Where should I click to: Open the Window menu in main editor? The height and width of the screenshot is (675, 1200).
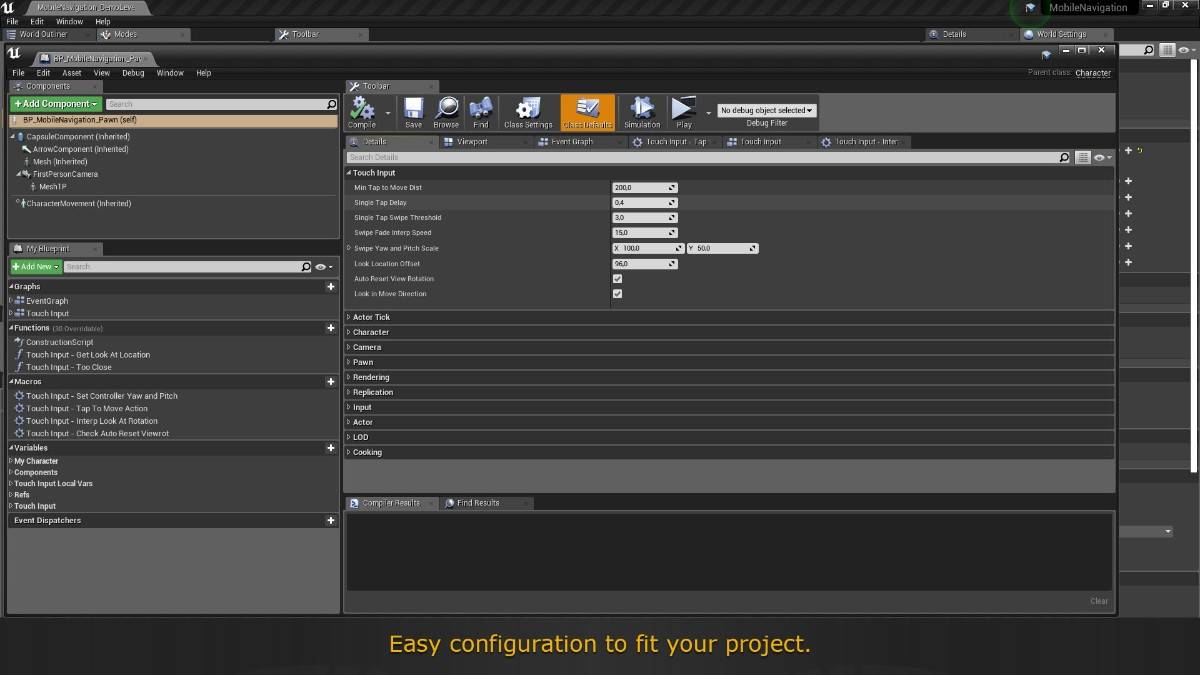(69, 21)
